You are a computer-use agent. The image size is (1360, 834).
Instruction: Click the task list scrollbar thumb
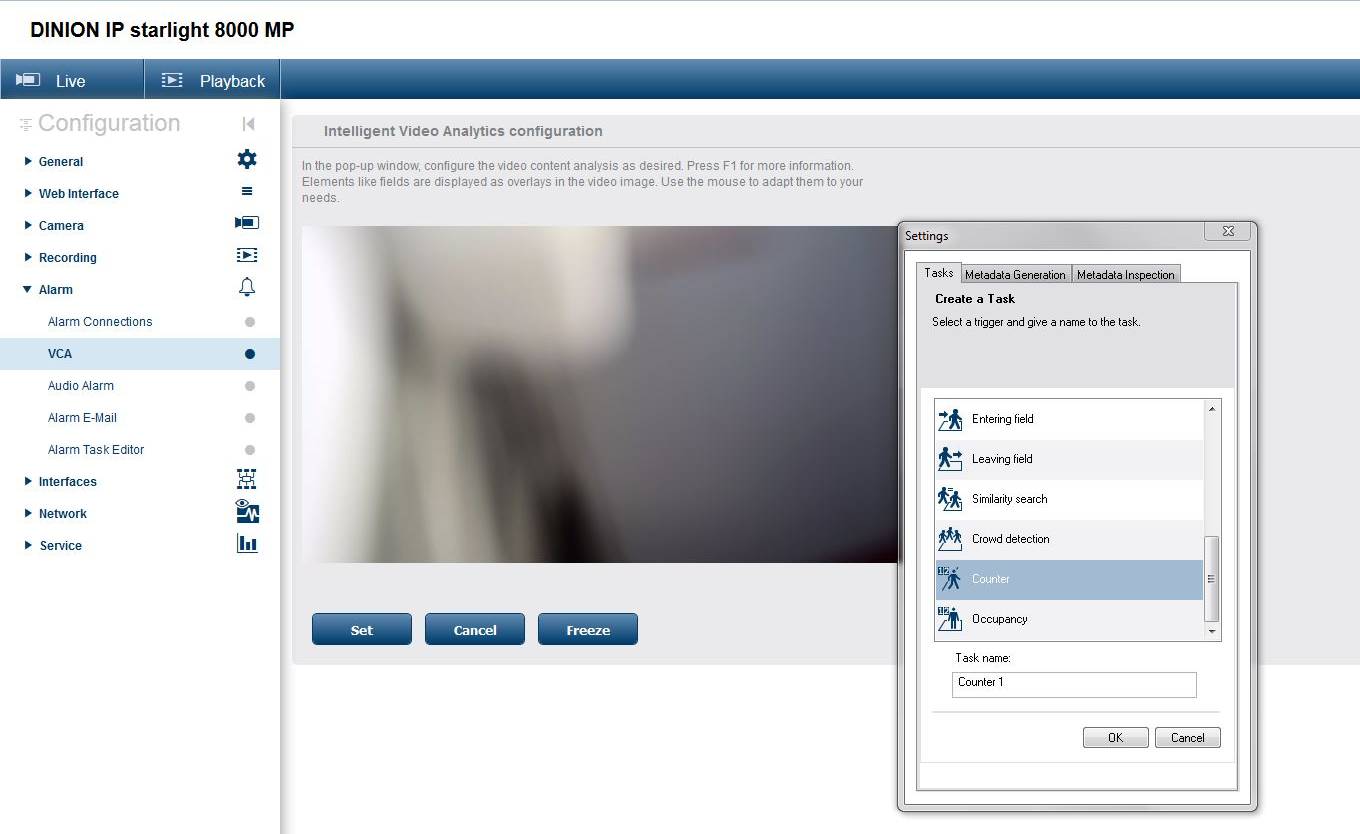pyautogui.click(x=1212, y=579)
